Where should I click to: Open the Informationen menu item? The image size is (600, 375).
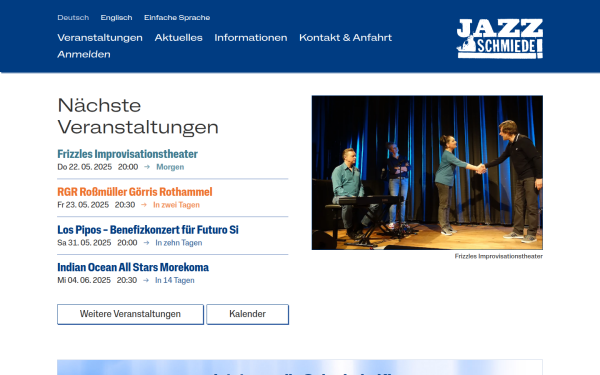tap(251, 38)
